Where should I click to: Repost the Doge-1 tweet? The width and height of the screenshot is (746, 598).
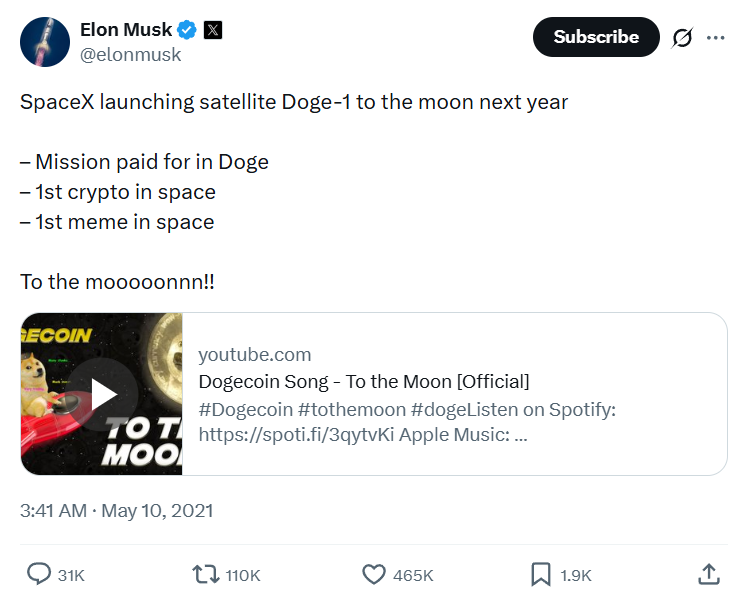pos(205,574)
